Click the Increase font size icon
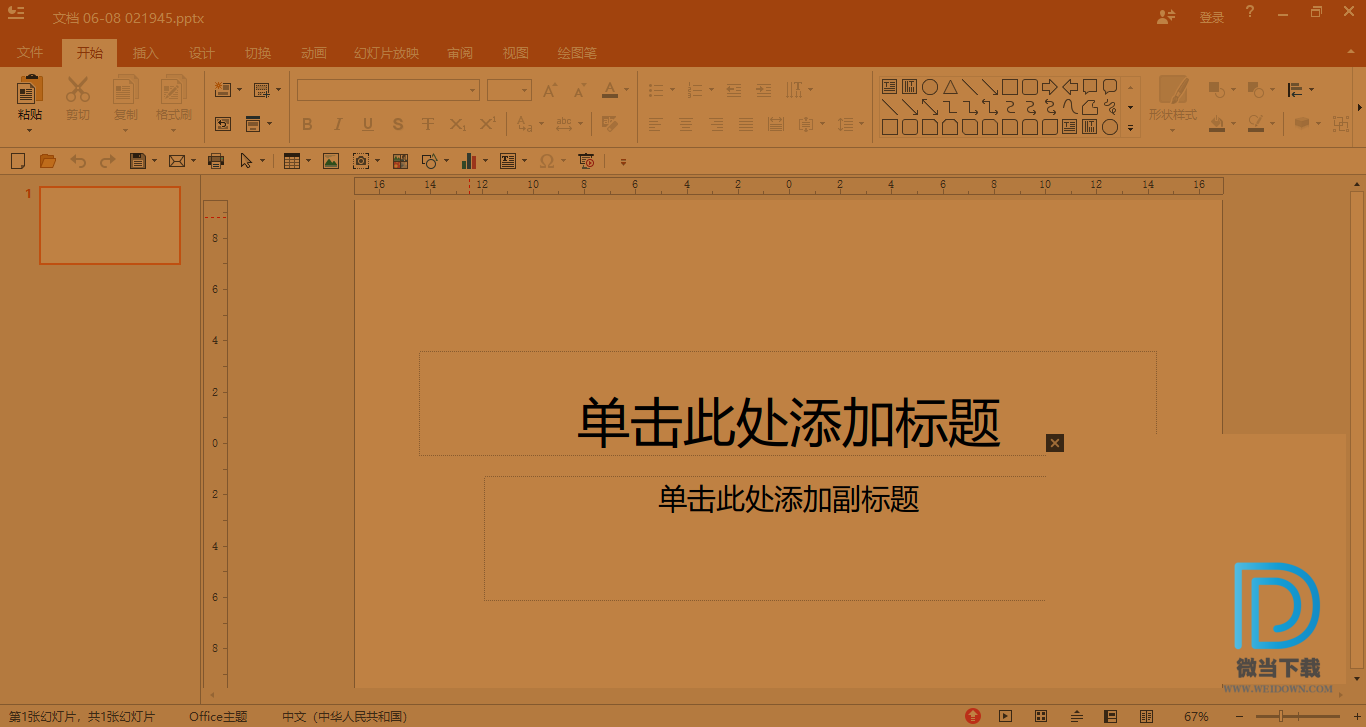 pos(549,90)
